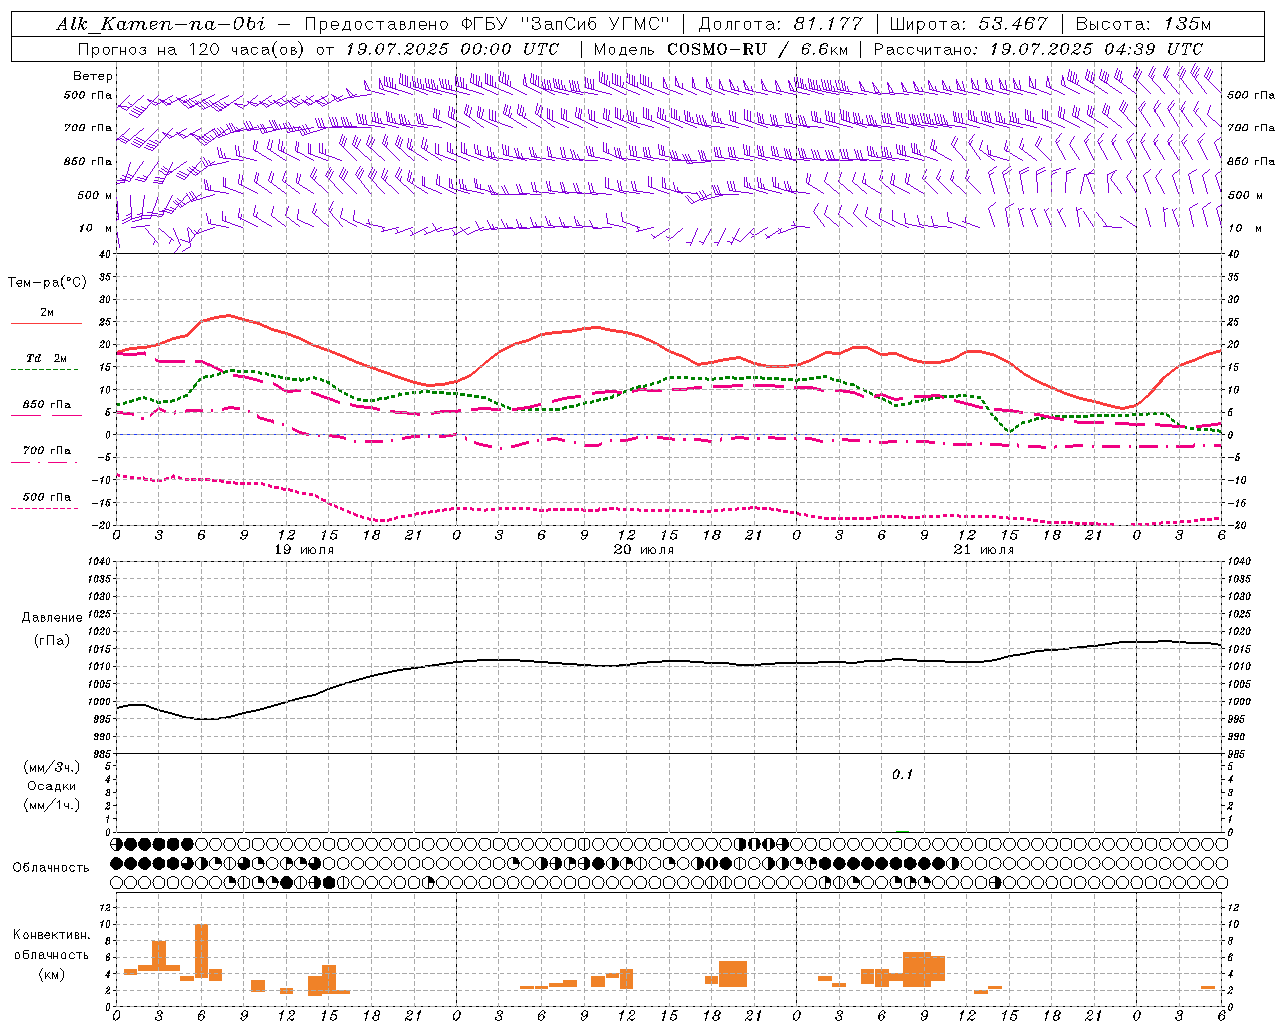The height and width of the screenshot is (1024, 1280).
Task: Click the precipitation value "0.1"
Action: point(902,775)
